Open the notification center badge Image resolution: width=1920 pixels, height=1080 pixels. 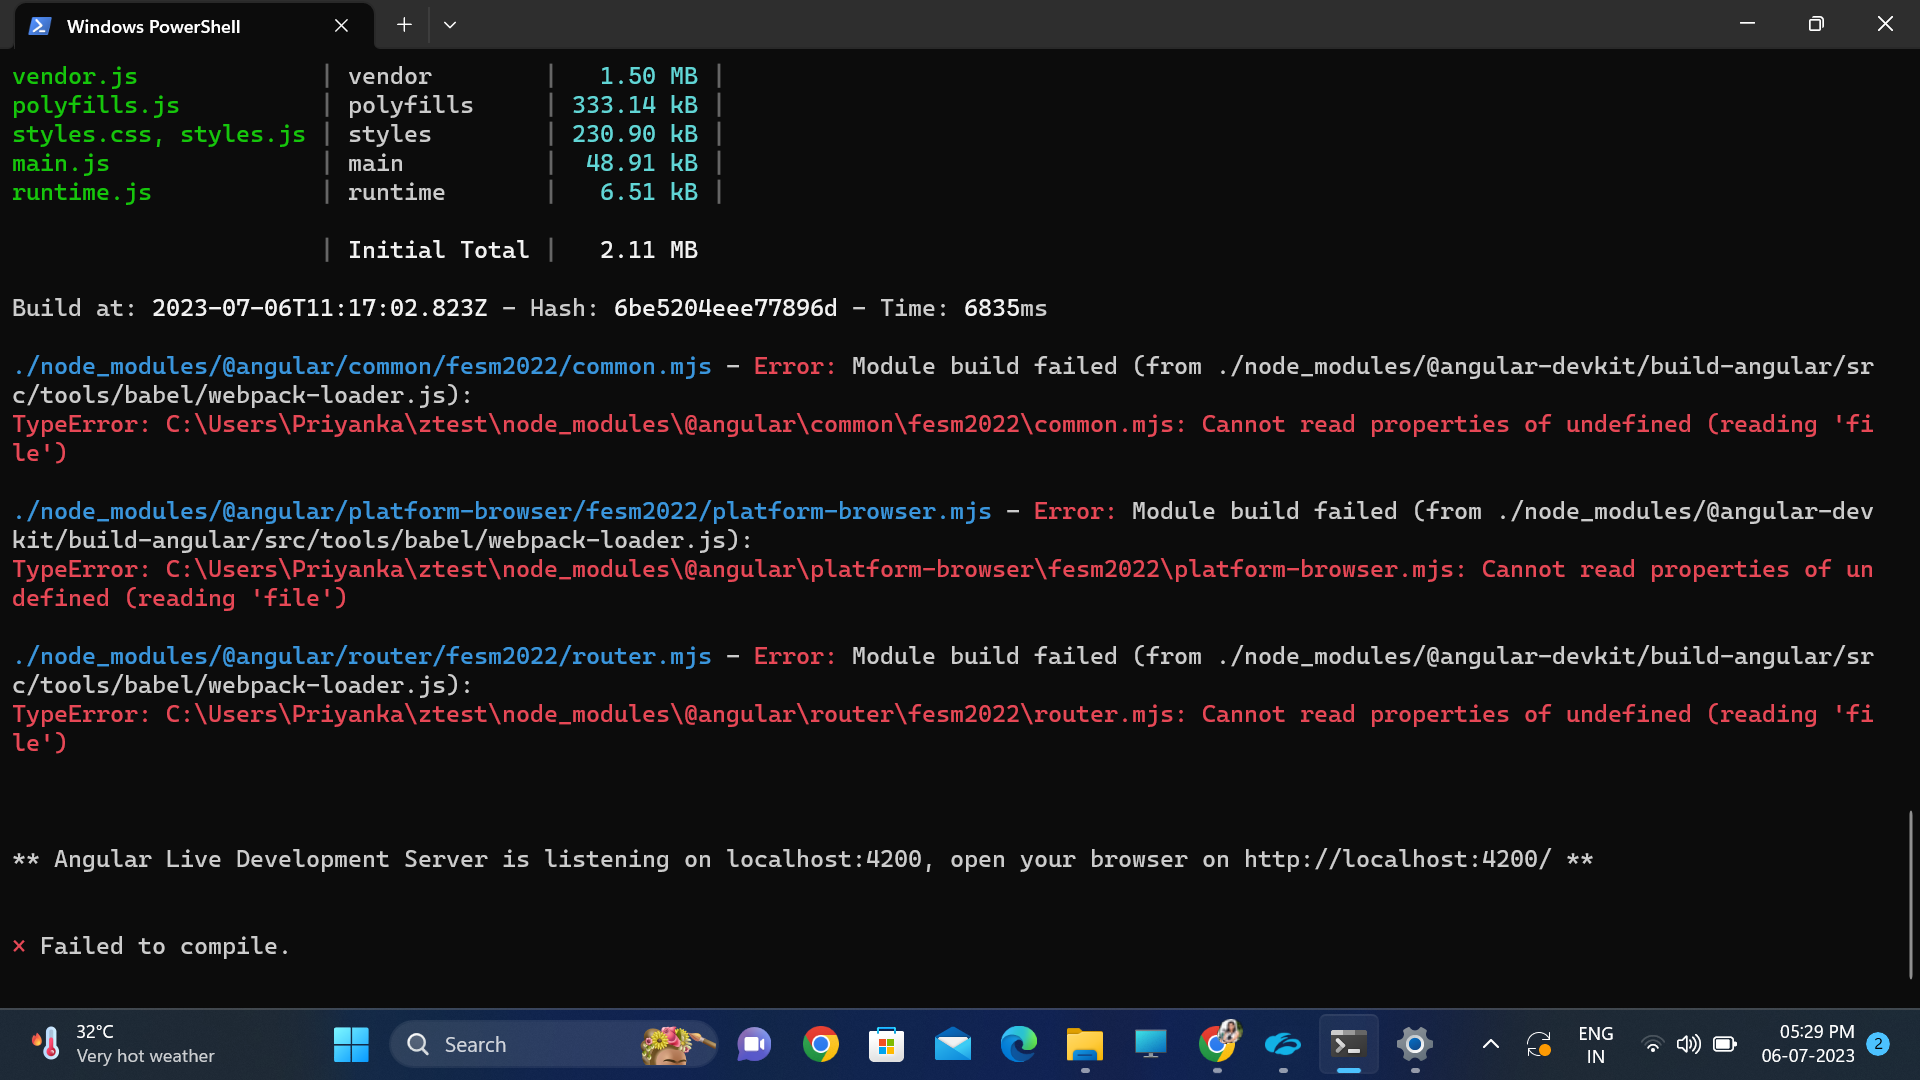pos(1878,1044)
